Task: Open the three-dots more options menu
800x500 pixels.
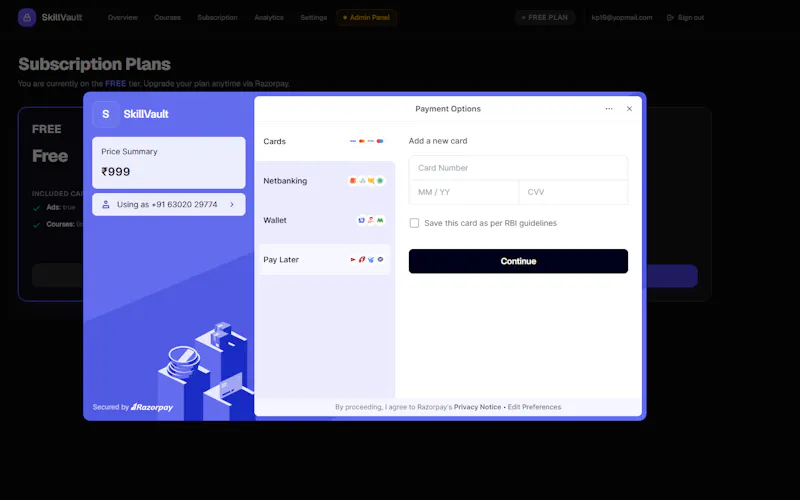Action: (609, 109)
